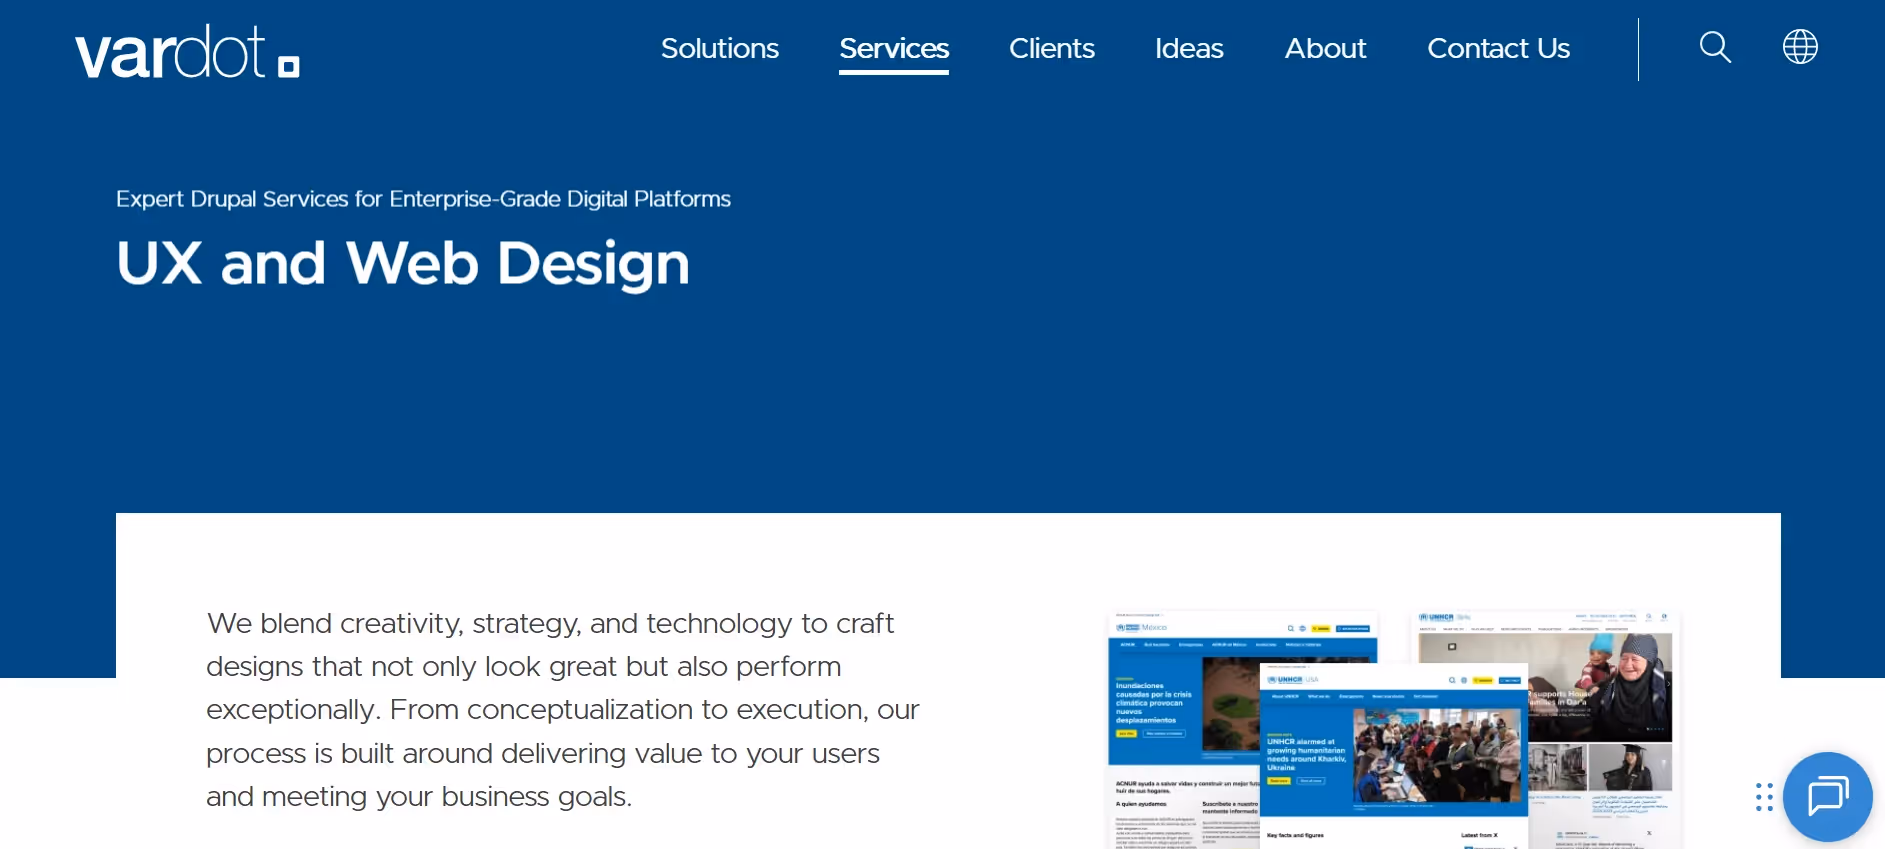This screenshot has height=849, width=1885.
Task: Open the About menu item
Action: pos(1325,48)
